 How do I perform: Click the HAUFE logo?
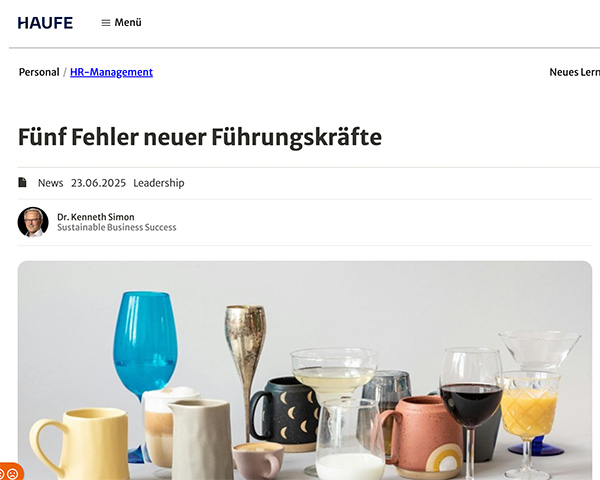coord(45,23)
